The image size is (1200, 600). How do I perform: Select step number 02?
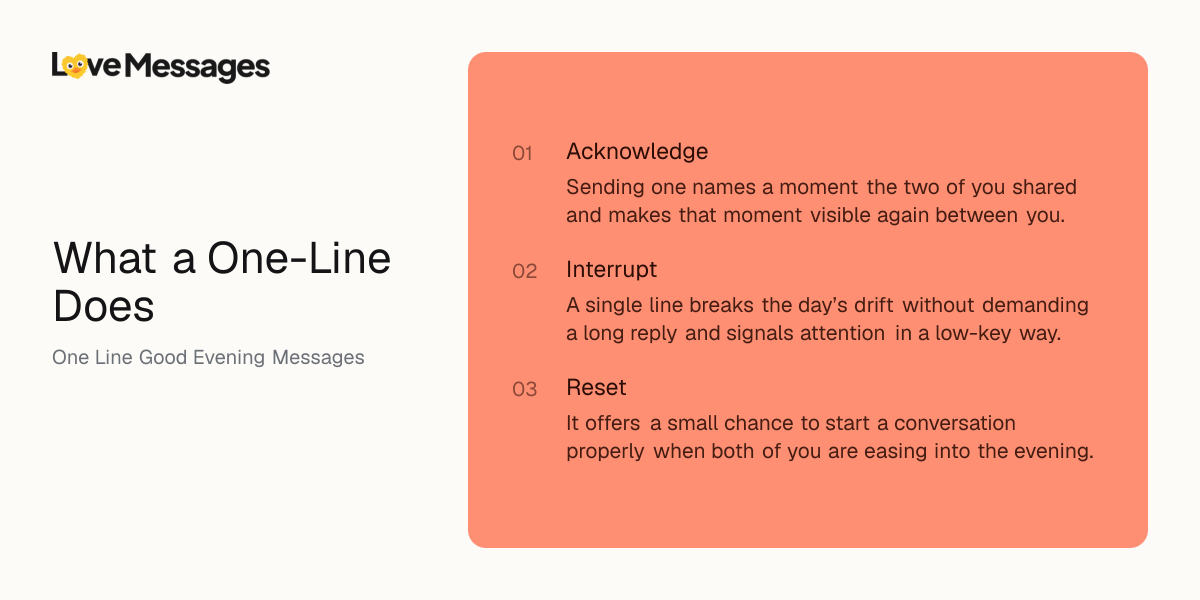pos(525,272)
